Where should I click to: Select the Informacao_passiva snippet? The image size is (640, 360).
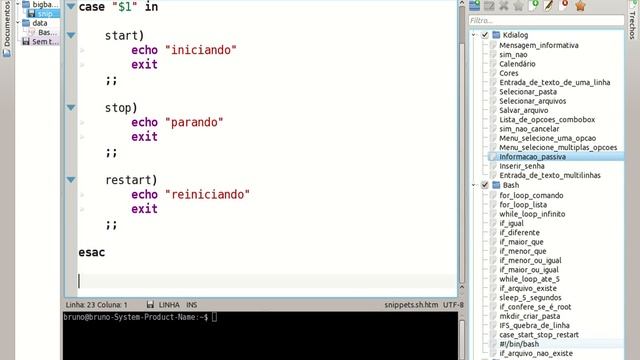pyautogui.click(x=532, y=157)
